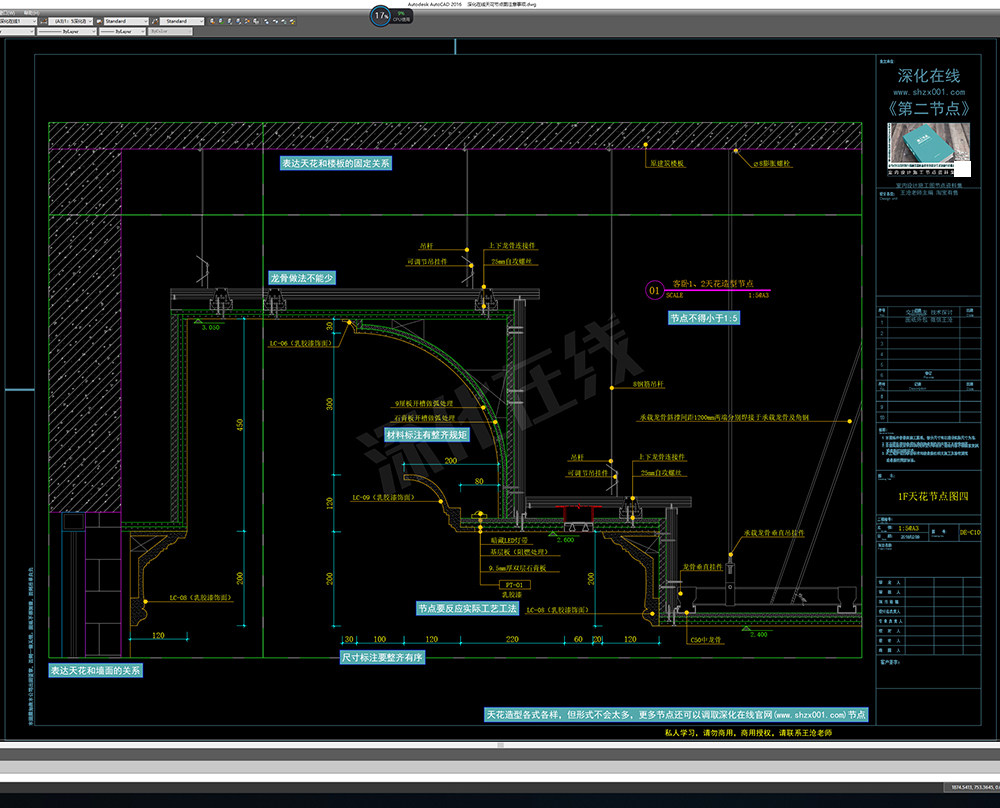This screenshot has height=808, width=1000.
Task: Click the layer tool icon with green checkmark
Action: tap(221, 21)
